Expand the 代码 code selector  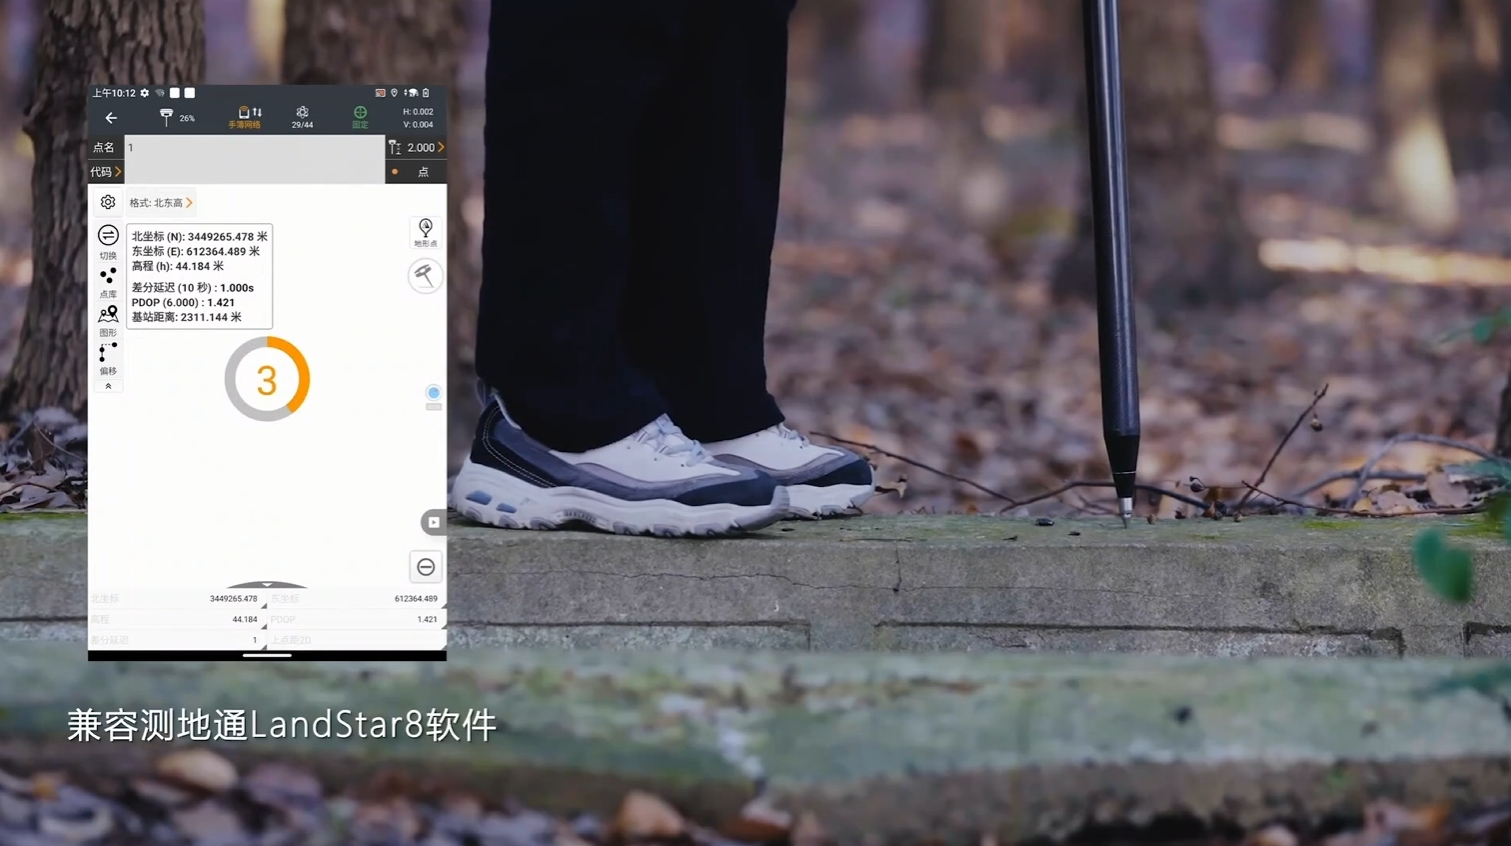[x=106, y=172]
